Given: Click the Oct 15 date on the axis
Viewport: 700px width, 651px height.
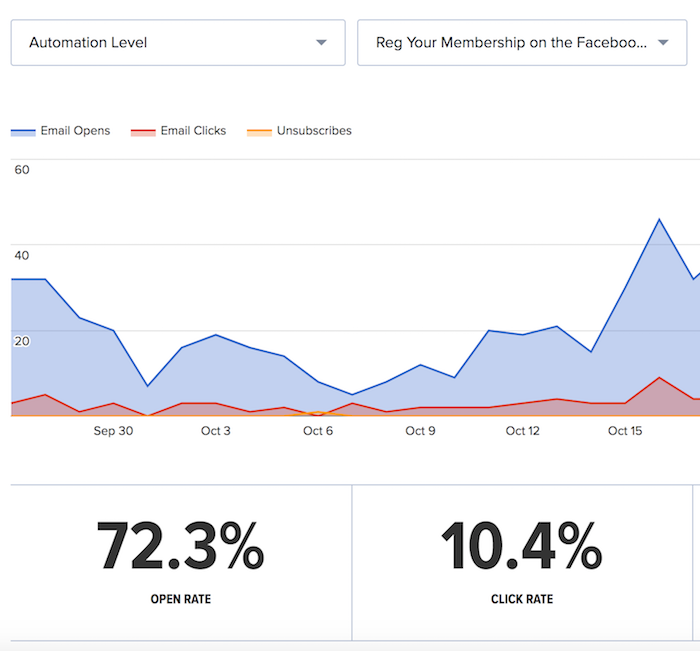Looking at the screenshot, I should pos(625,431).
